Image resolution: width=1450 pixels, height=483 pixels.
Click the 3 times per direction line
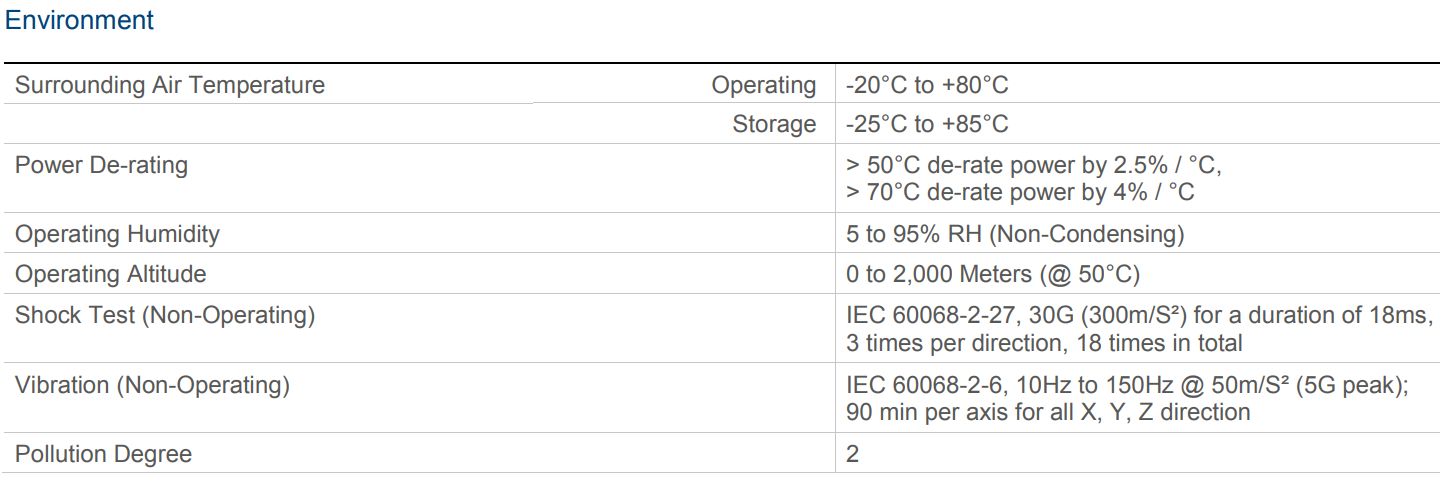click(x=1044, y=343)
